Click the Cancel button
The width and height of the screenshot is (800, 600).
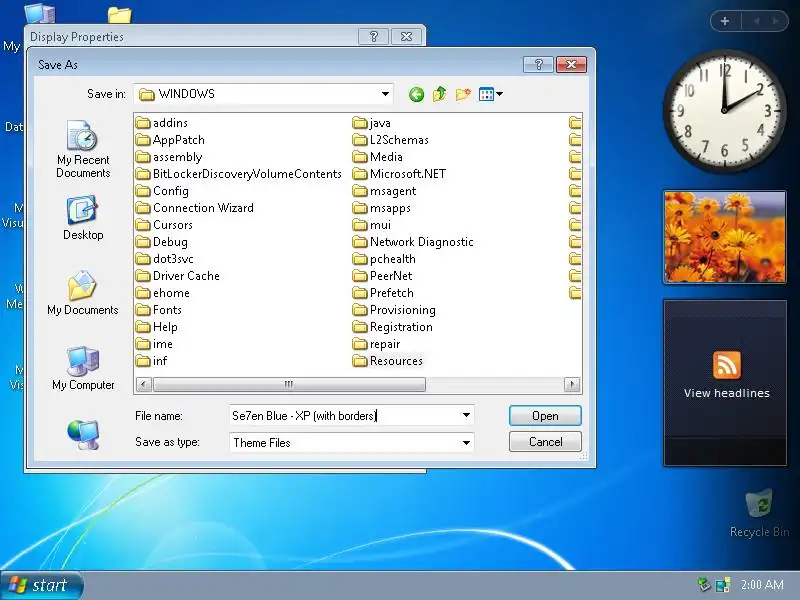coord(545,442)
